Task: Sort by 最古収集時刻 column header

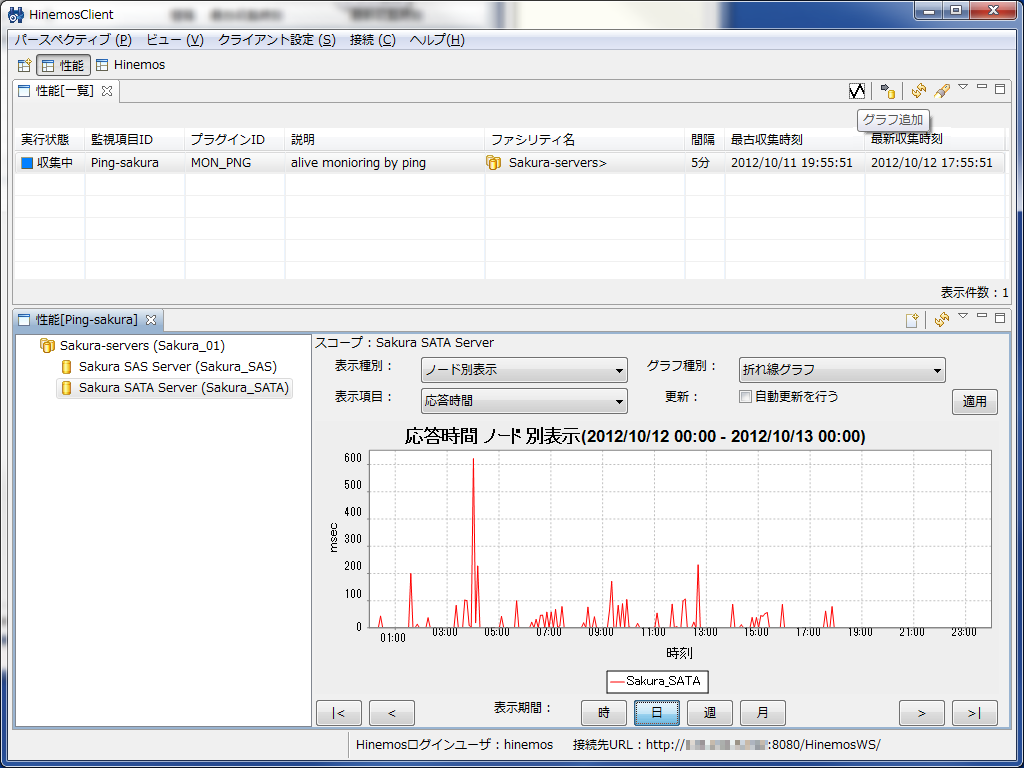Action: pos(795,140)
